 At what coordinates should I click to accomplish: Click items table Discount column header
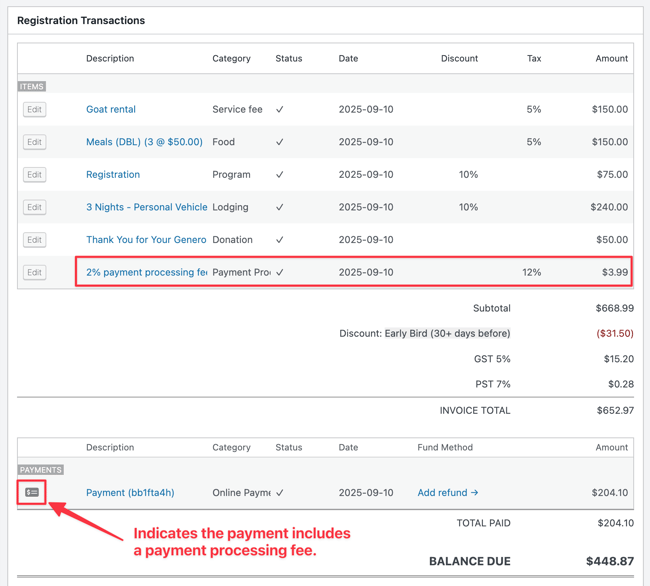click(459, 58)
